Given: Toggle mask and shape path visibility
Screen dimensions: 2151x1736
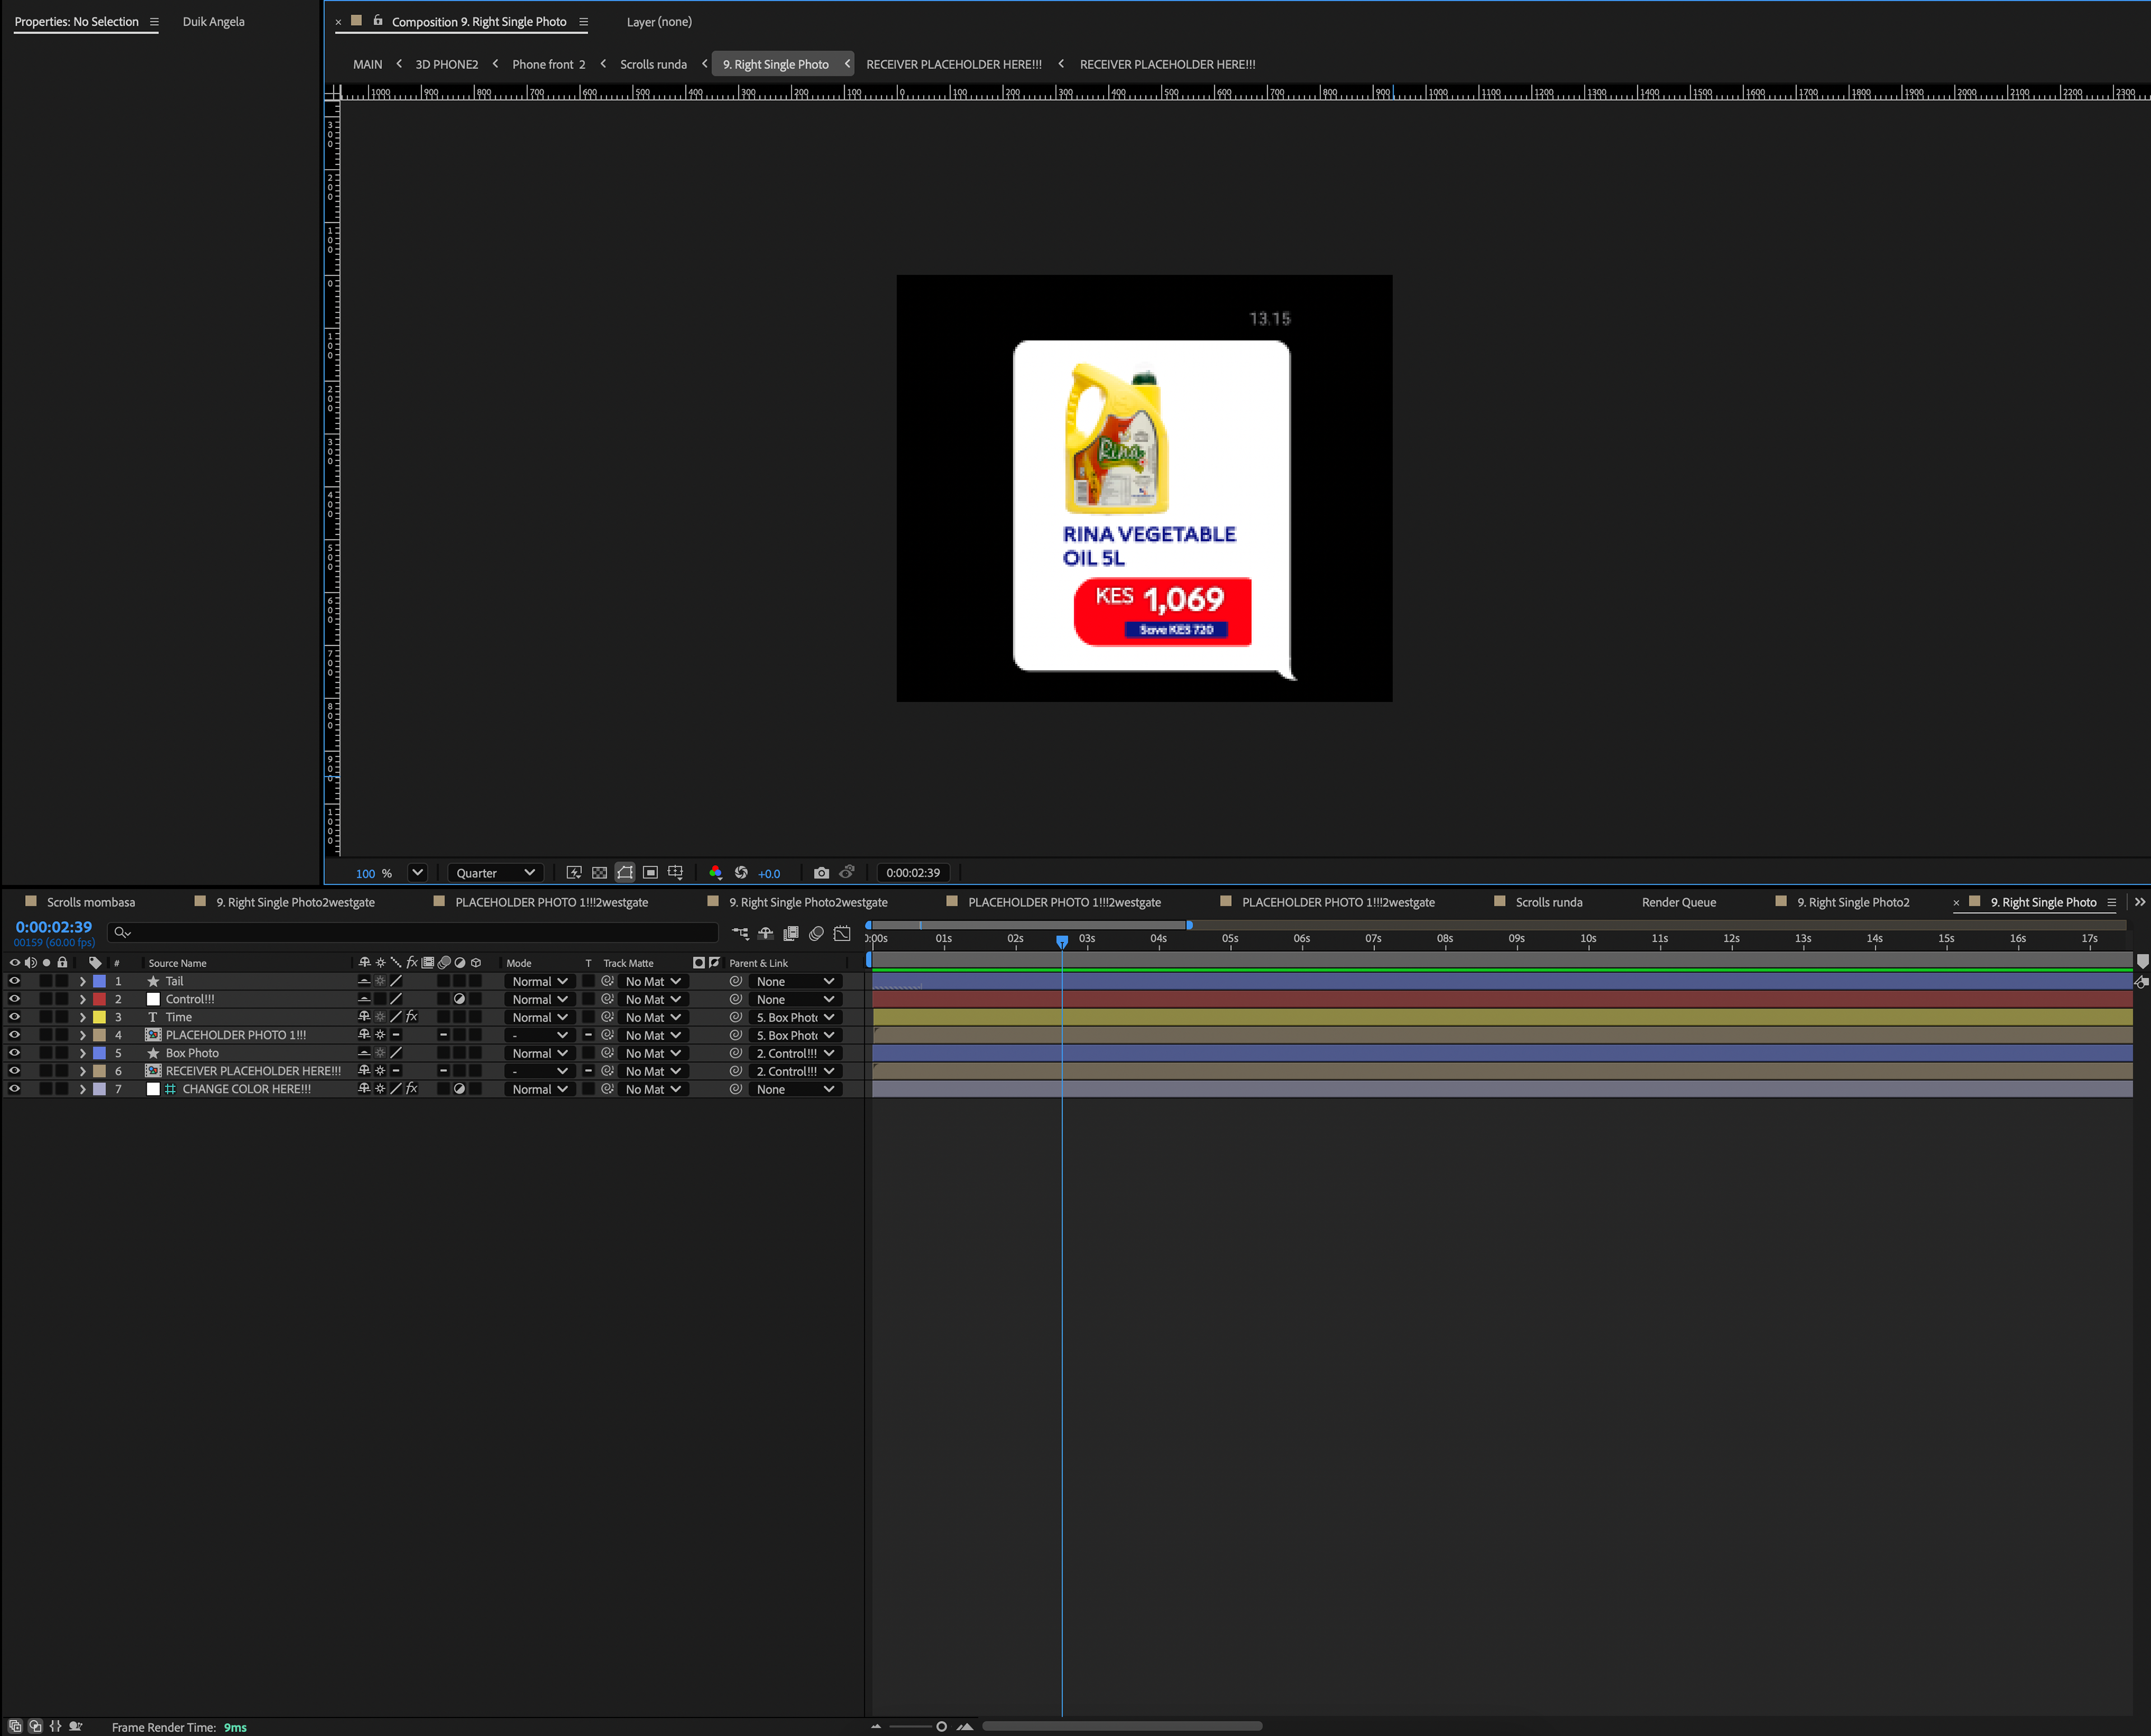Looking at the screenshot, I should (x=625, y=872).
